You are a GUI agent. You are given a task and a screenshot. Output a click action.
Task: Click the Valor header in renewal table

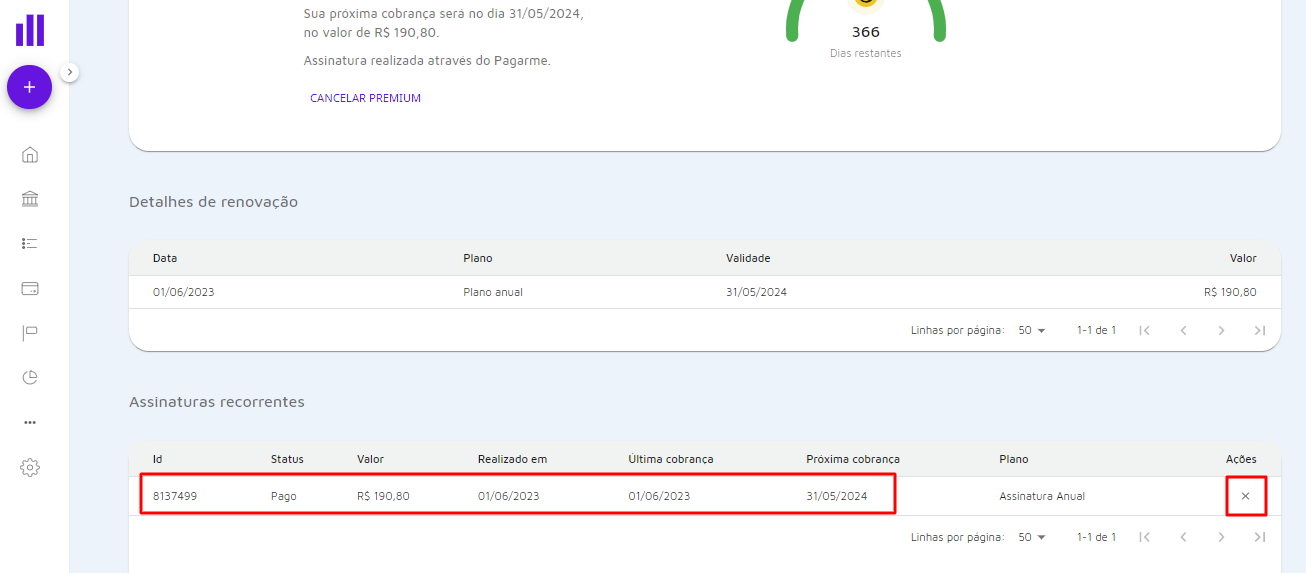point(1243,258)
